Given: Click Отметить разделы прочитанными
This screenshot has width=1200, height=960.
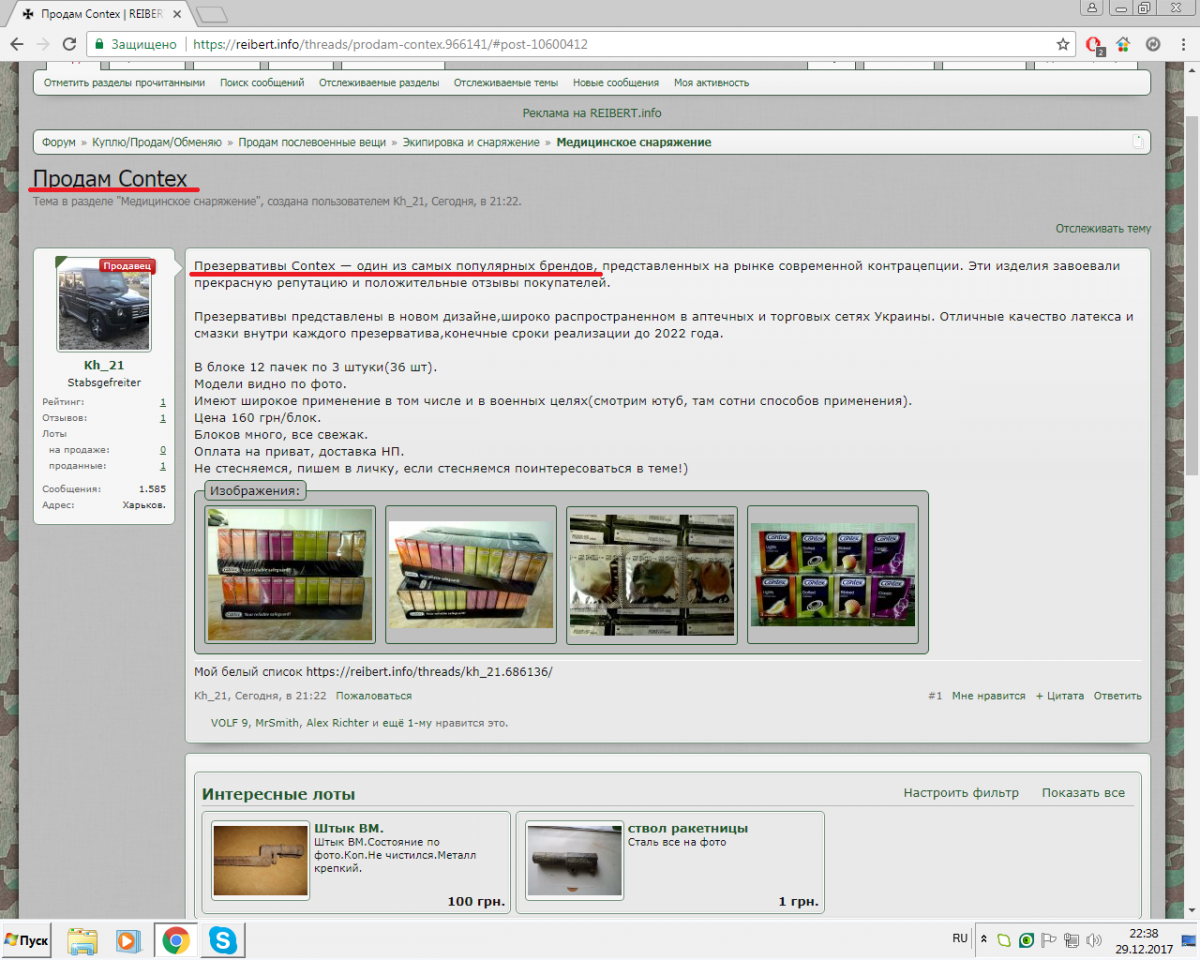Looking at the screenshot, I should 124,83.
